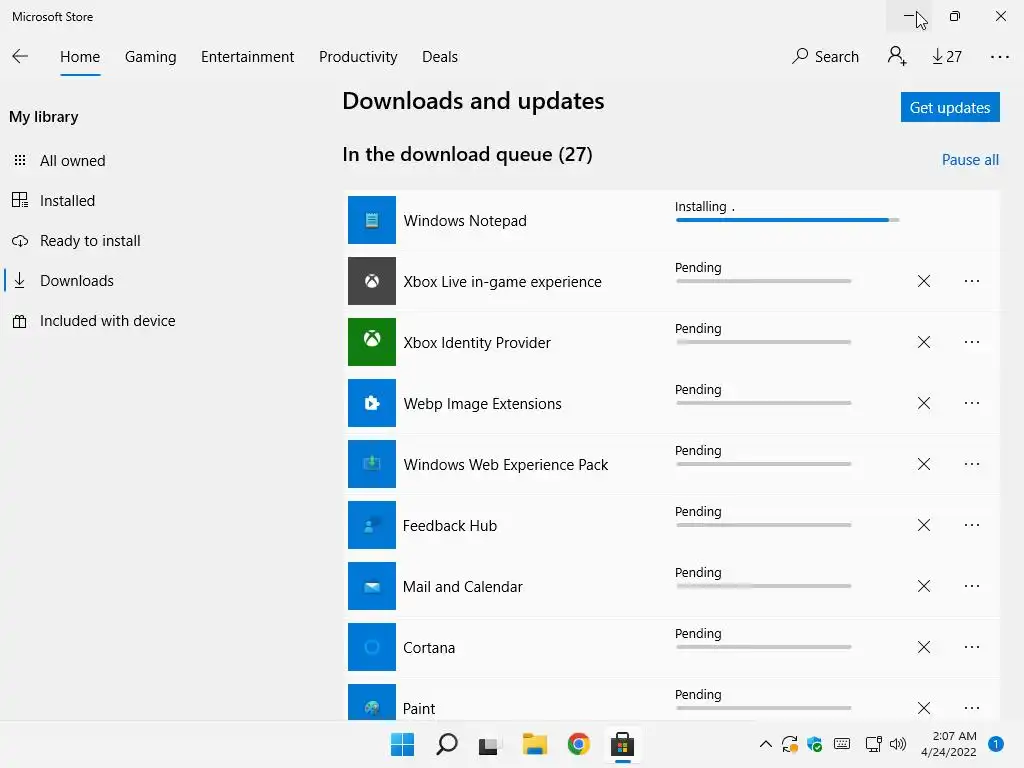Open the Deals tab
1024x768 pixels.
click(x=440, y=57)
